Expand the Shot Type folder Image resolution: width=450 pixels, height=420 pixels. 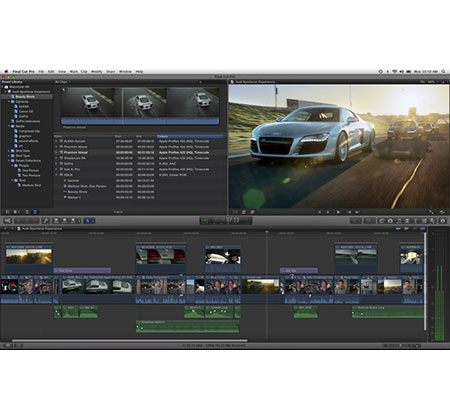tap(9, 156)
